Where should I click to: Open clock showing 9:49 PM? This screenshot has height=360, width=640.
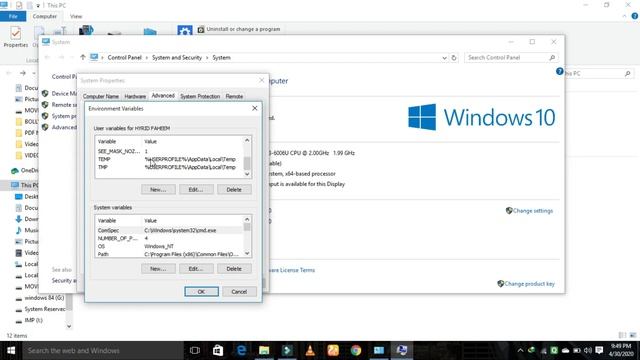coord(621,350)
